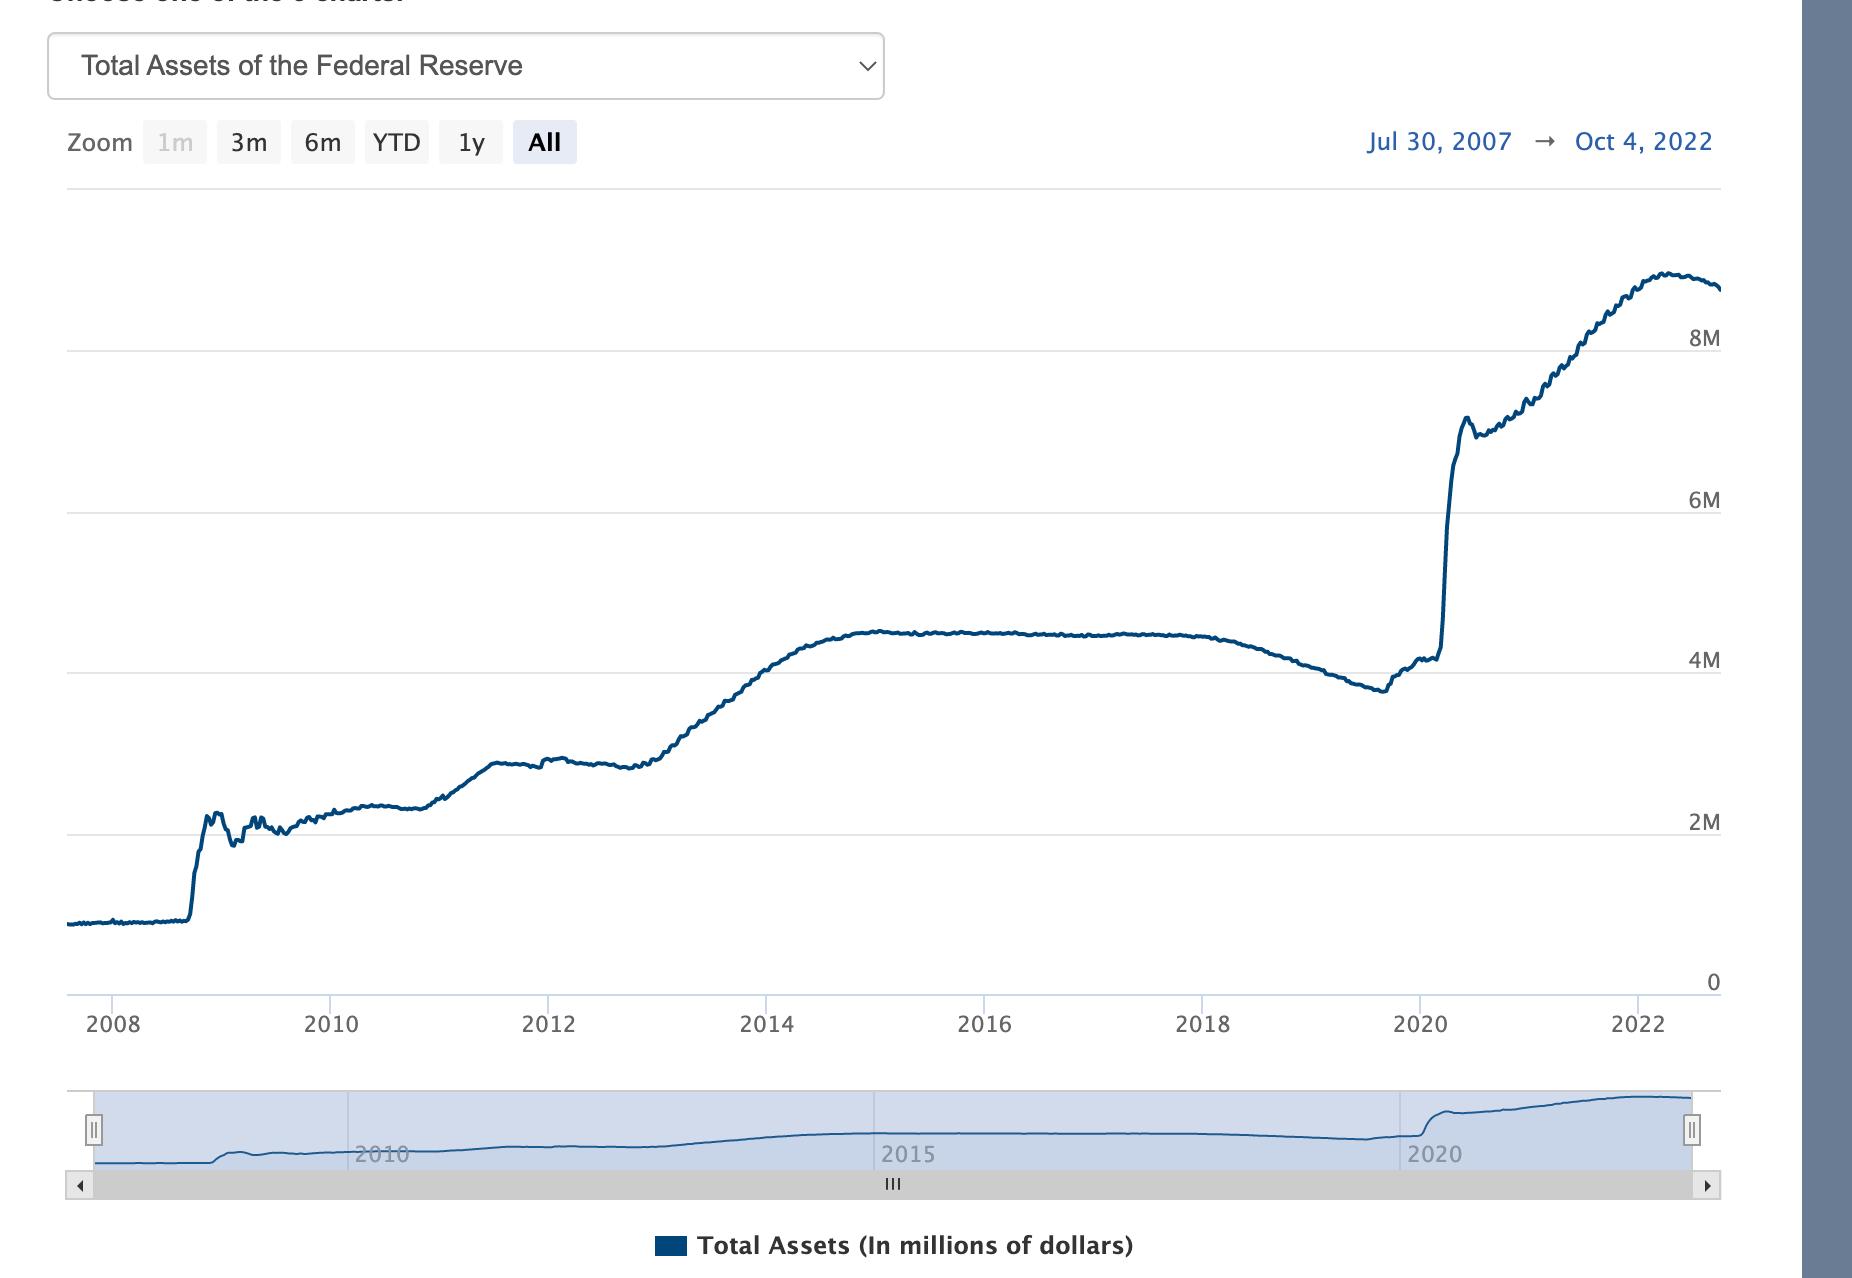Click the 2015 marker in the navigator

click(908, 1154)
